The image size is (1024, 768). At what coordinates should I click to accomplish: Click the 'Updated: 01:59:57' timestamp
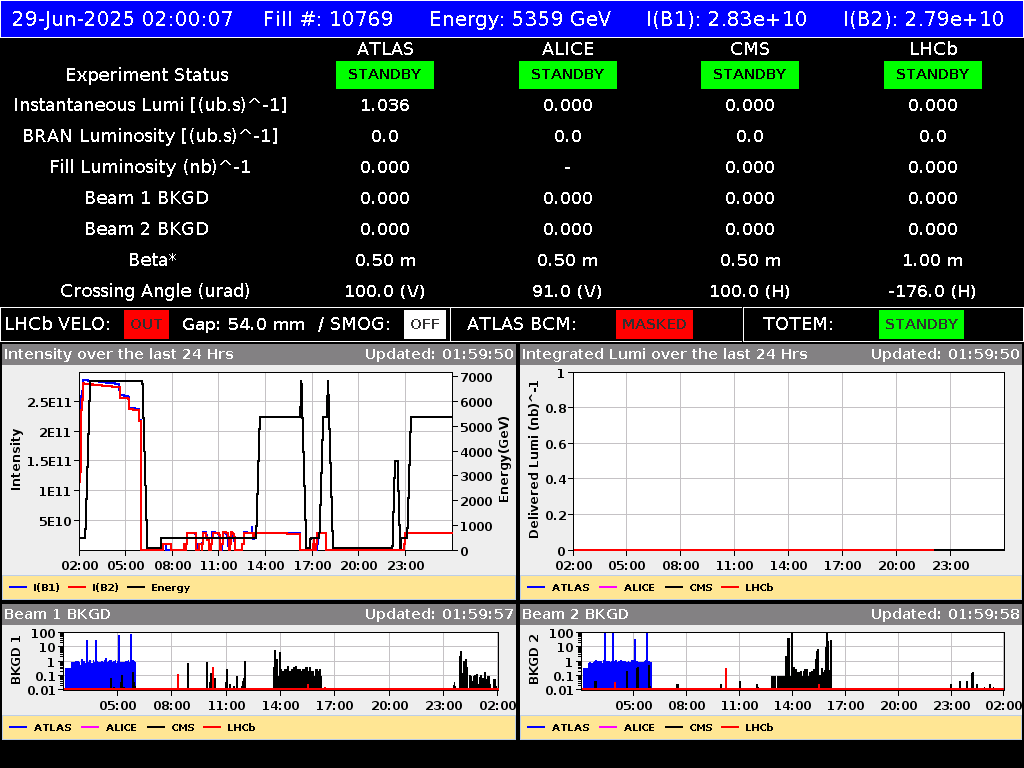point(440,615)
